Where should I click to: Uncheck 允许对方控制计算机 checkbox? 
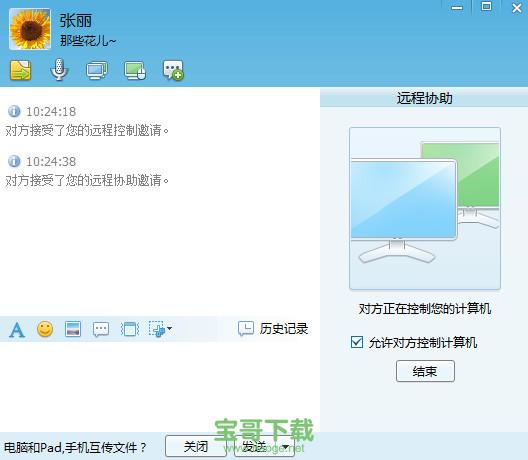(x=357, y=342)
